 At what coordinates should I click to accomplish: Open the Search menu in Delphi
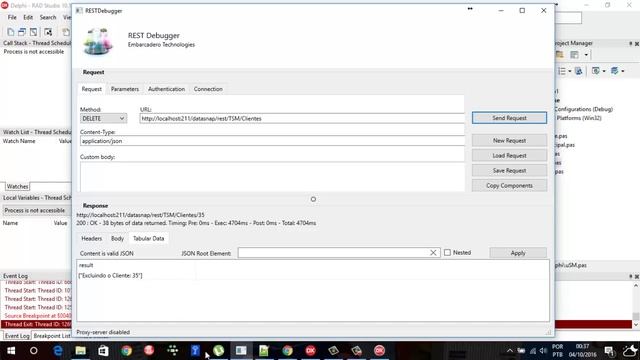[48, 18]
